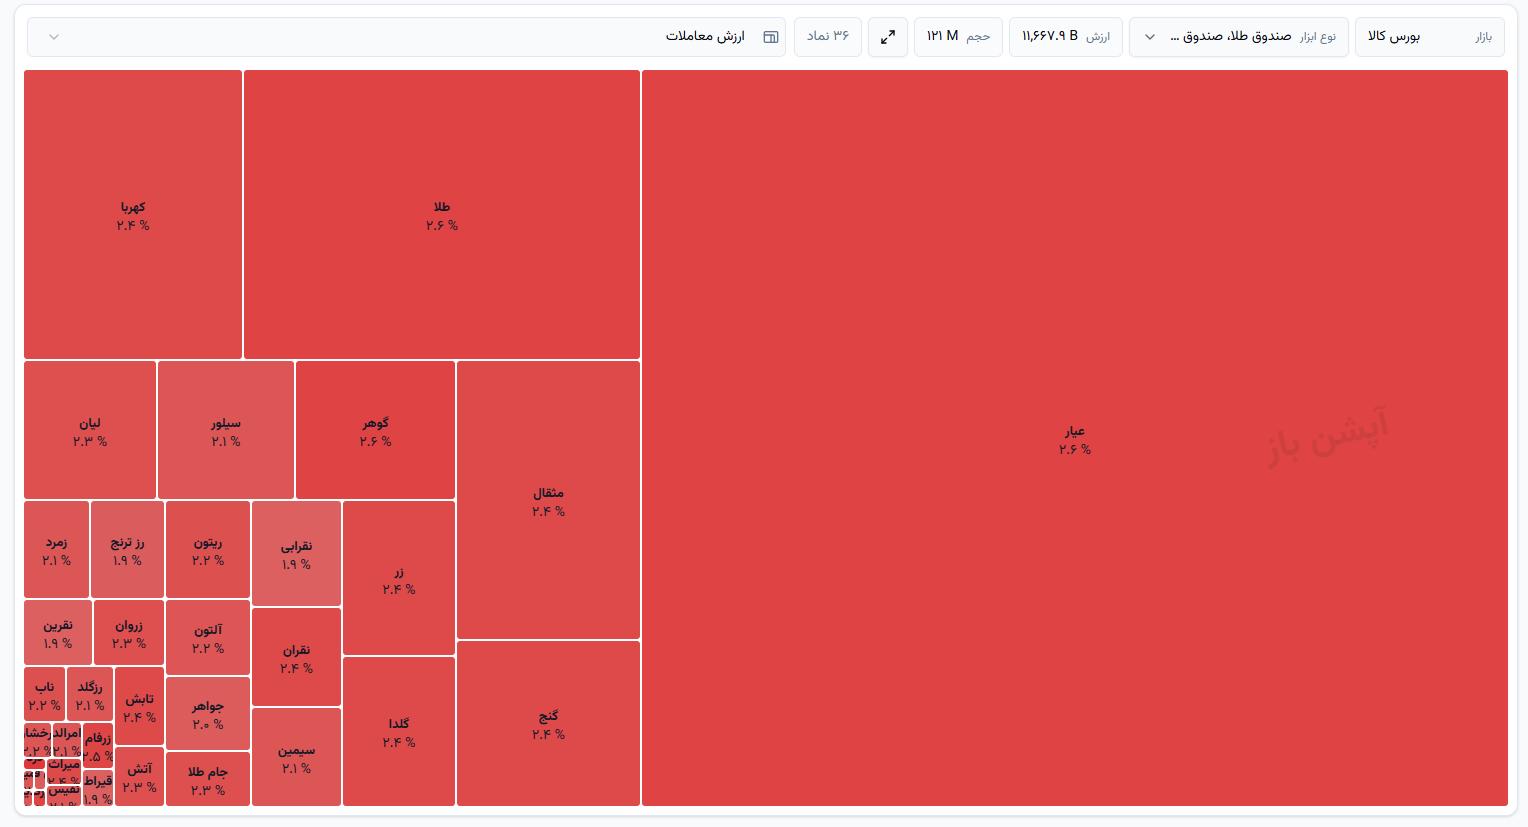This screenshot has height=827, width=1528.
Task: Select the لیان treemap tile
Action: click(x=90, y=430)
